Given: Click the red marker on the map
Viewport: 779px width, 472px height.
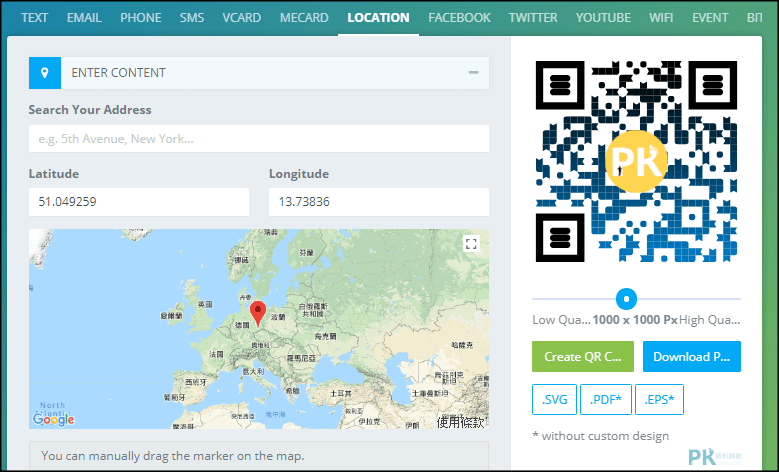Looking at the screenshot, I should pyautogui.click(x=257, y=314).
